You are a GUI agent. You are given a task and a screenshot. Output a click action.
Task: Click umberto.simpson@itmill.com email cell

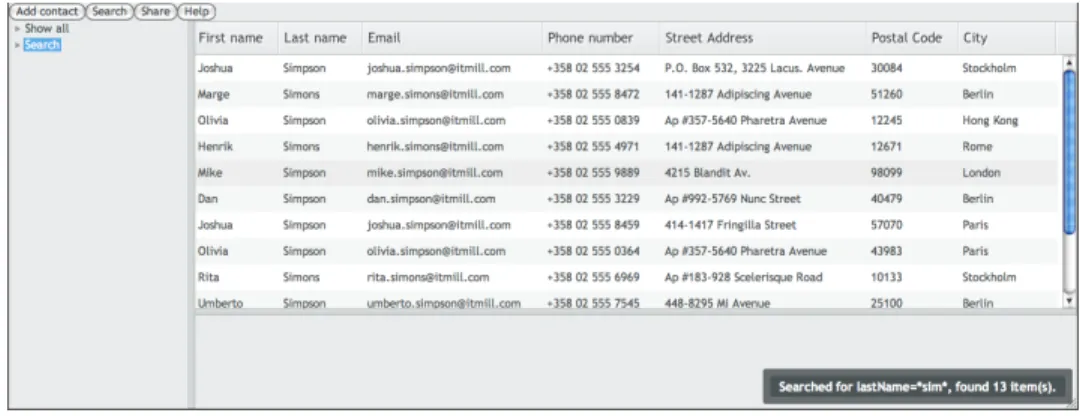click(x=444, y=303)
